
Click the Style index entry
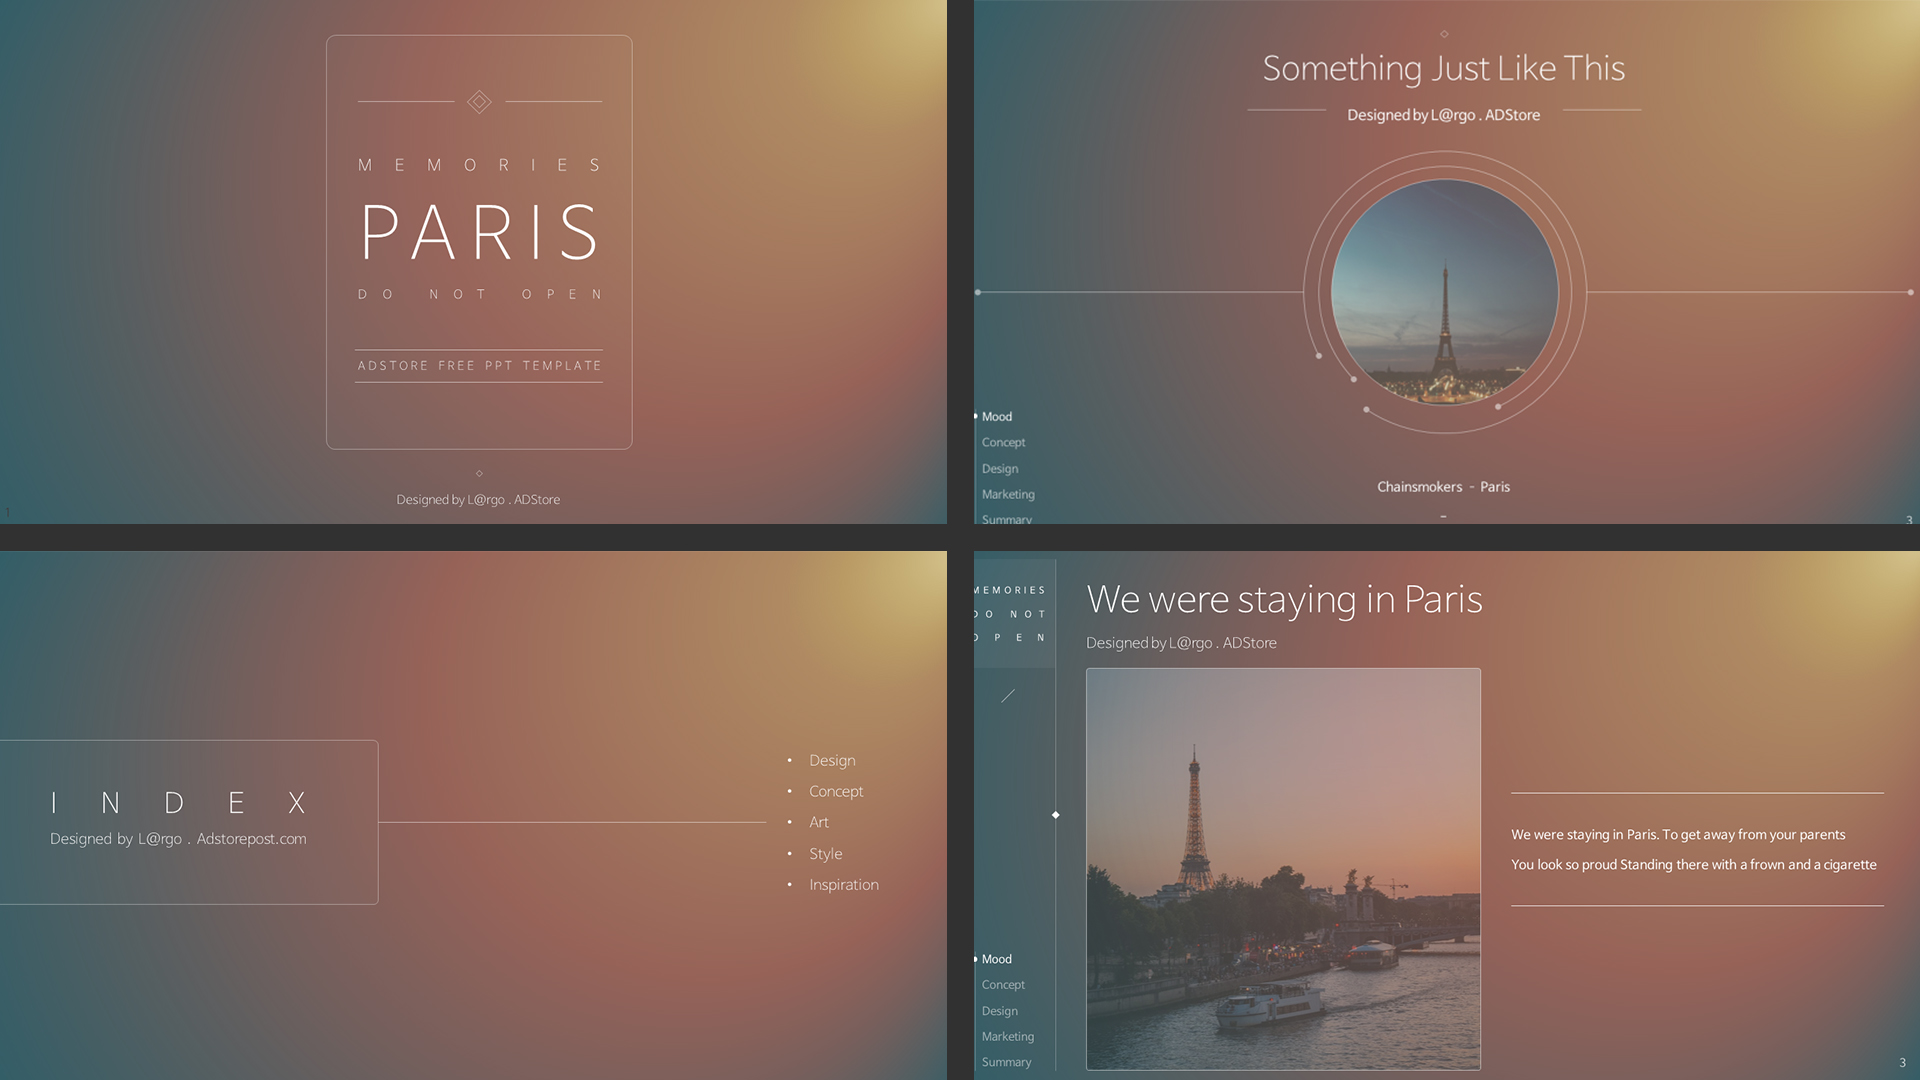pos(825,854)
